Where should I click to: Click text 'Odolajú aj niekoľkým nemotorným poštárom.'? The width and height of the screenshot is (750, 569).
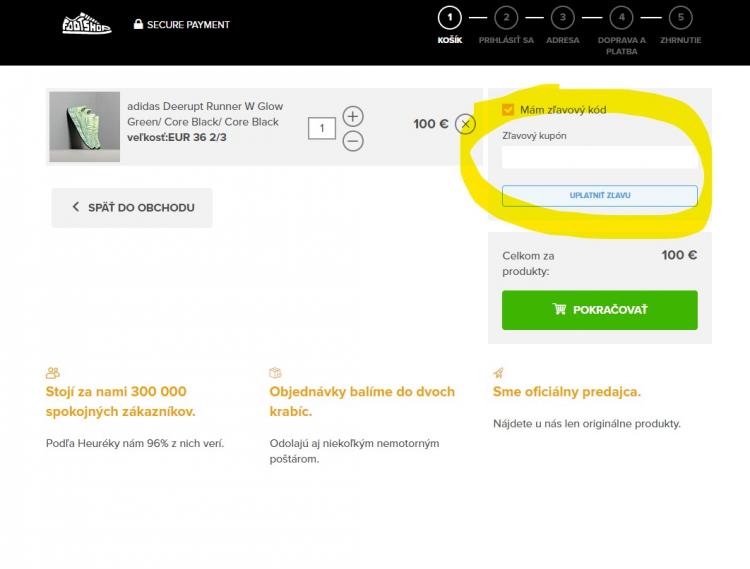click(354, 451)
